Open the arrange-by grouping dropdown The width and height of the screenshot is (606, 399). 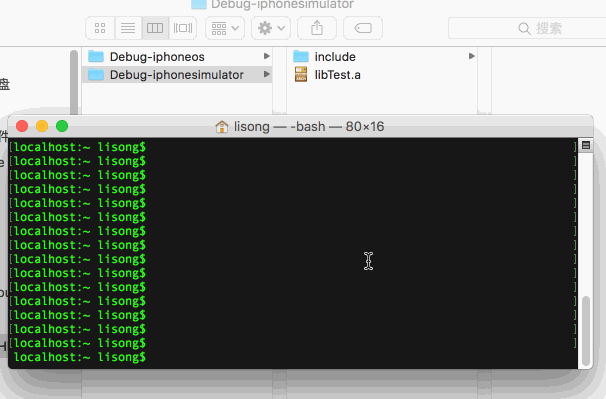click(225, 28)
